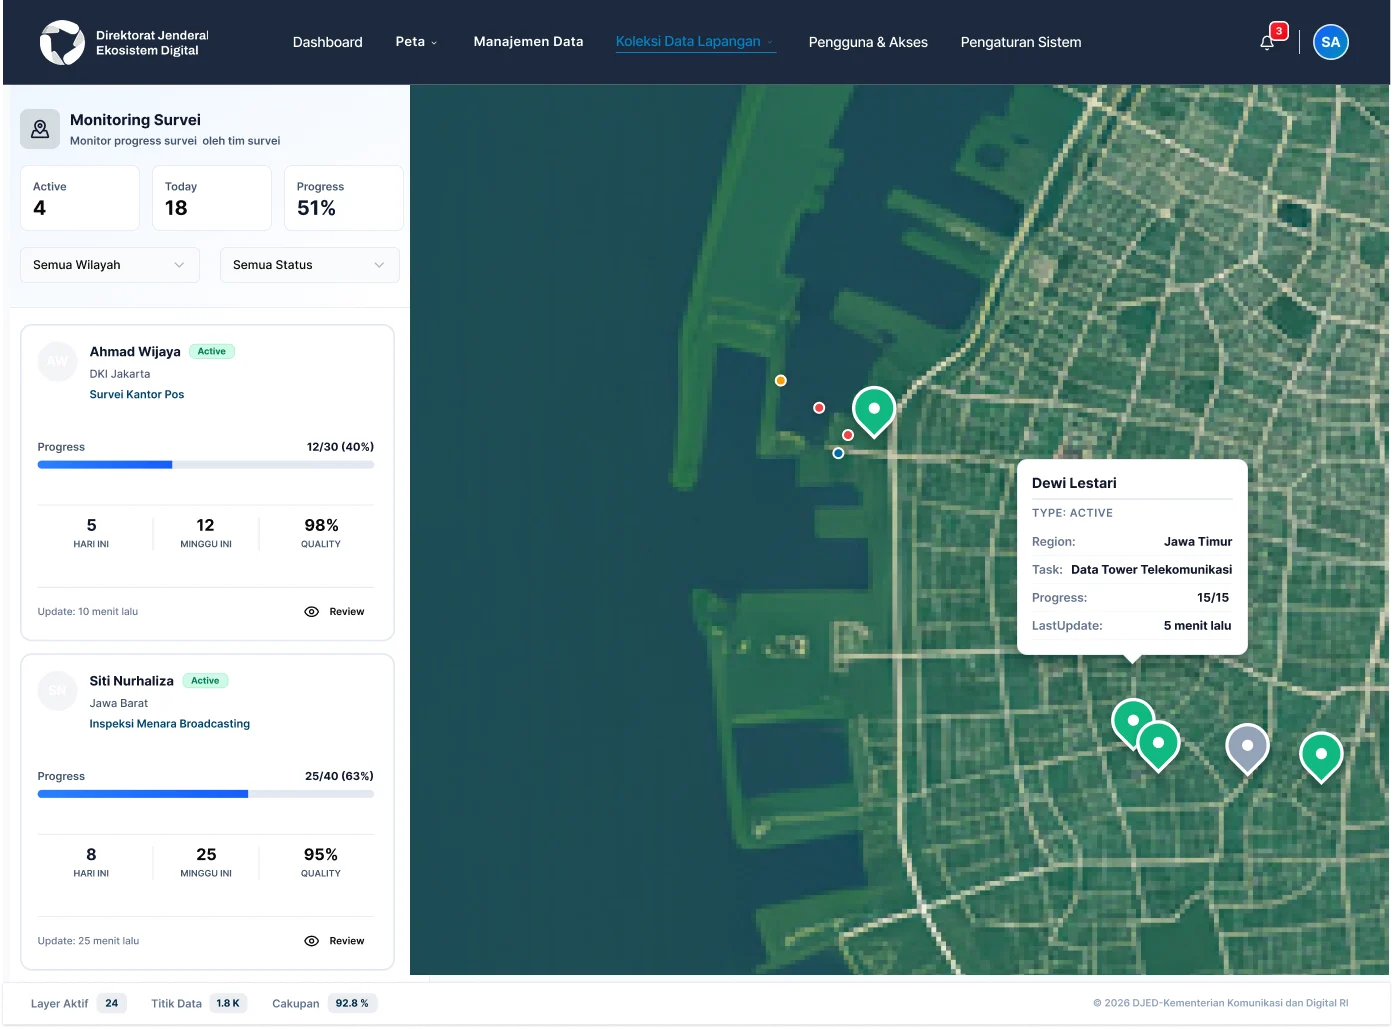Expand the Semua Status dropdown
The height and width of the screenshot is (1029, 1394).
[310, 265]
